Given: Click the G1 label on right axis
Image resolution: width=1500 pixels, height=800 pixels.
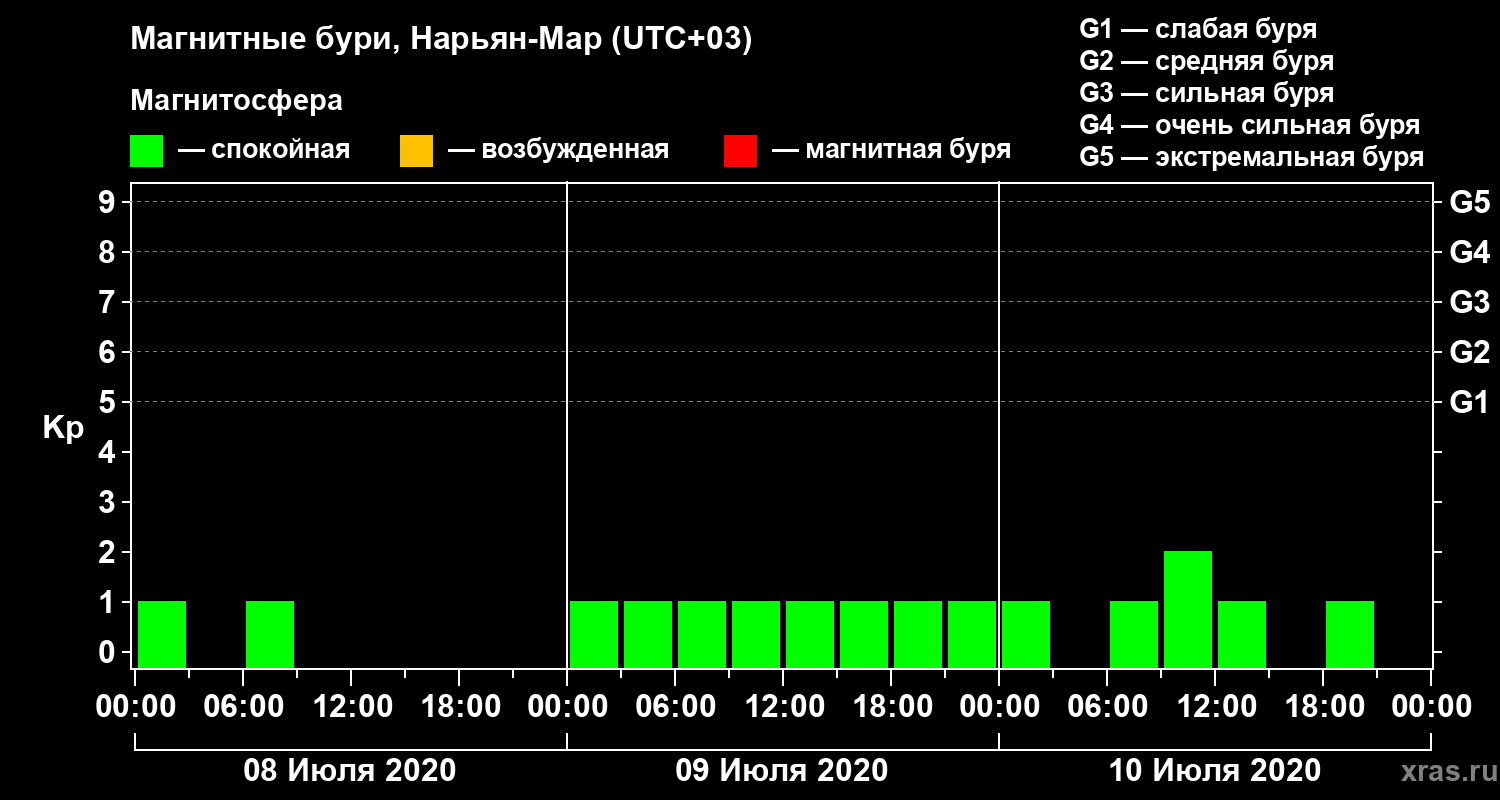Looking at the screenshot, I should (1469, 402).
